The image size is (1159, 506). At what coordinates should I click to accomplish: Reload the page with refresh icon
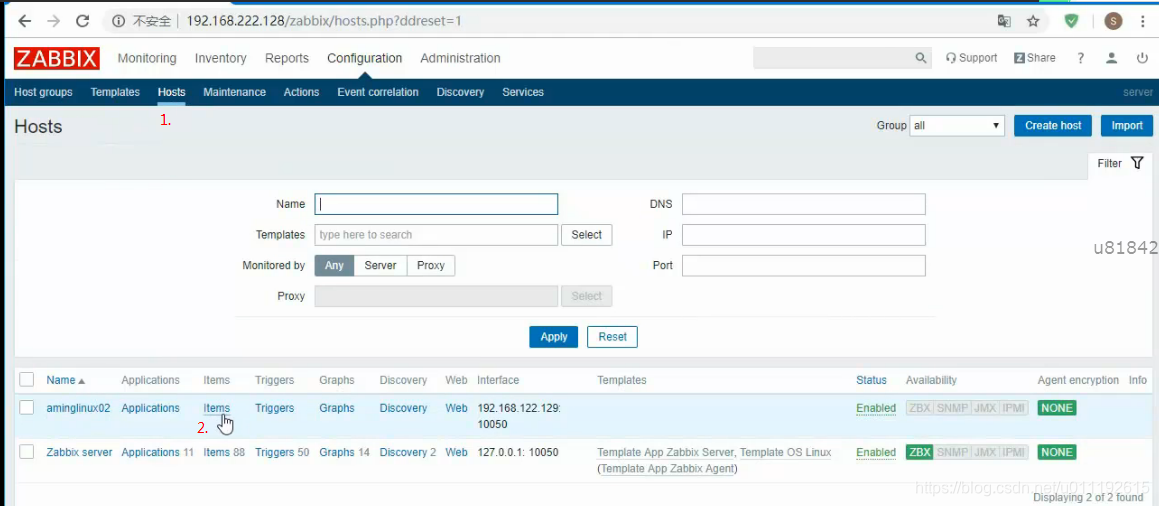(x=83, y=21)
